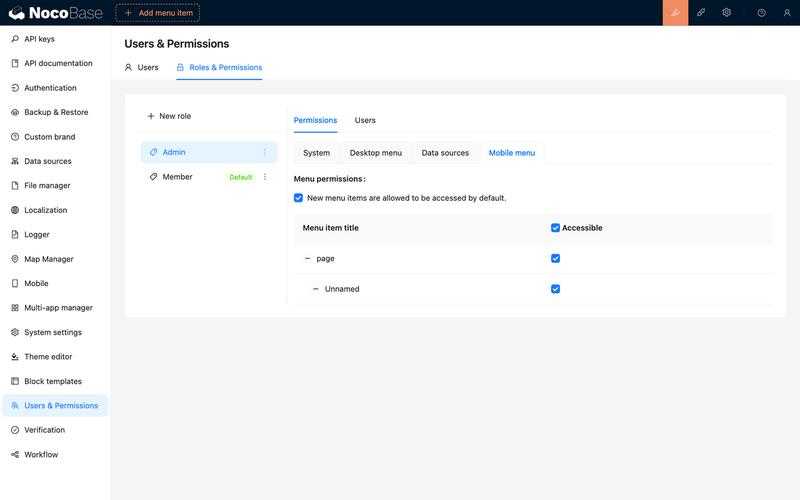Switch to Users top tab
The height and width of the screenshot is (500, 800).
point(142,67)
